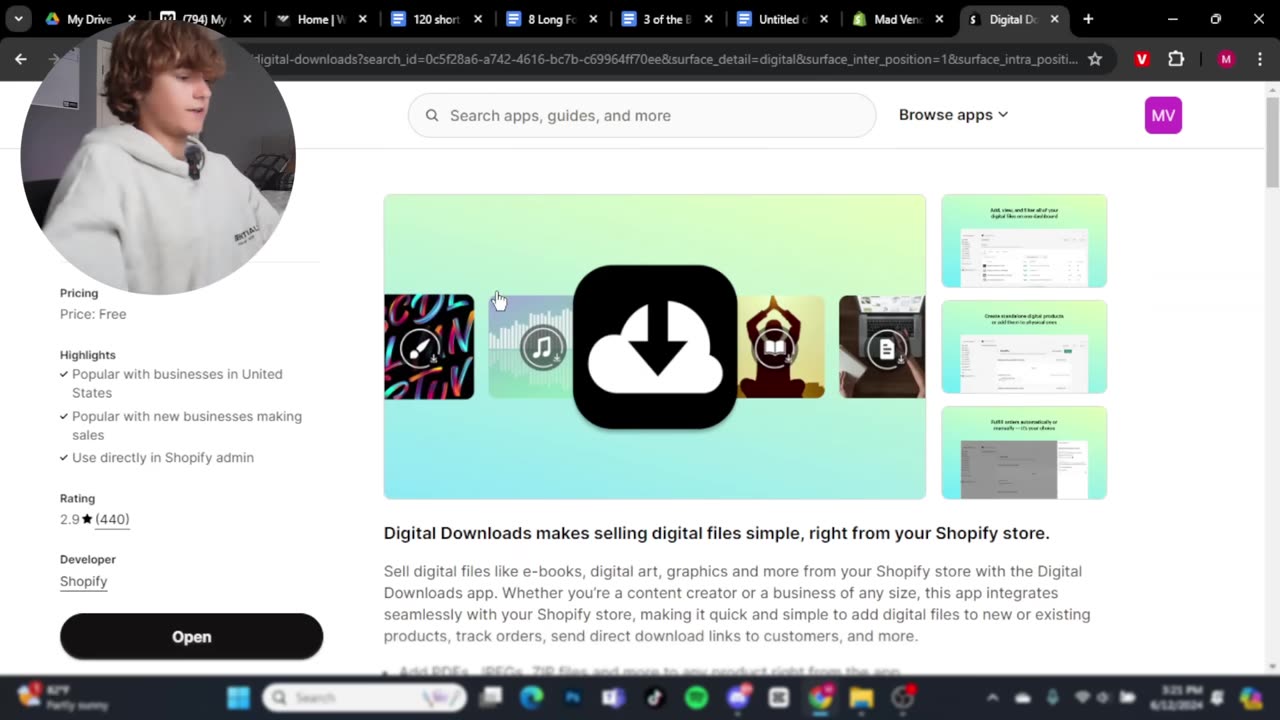Screen dimensions: 1280x720
Task: Open the Windows Start menu
Action: [x=238, y=698]
